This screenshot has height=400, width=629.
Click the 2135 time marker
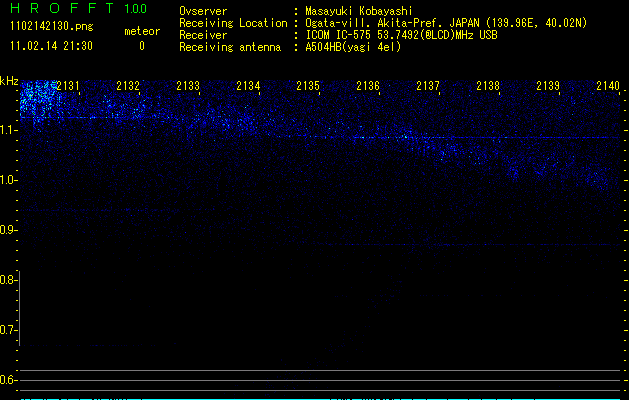[x=308, y=86]
